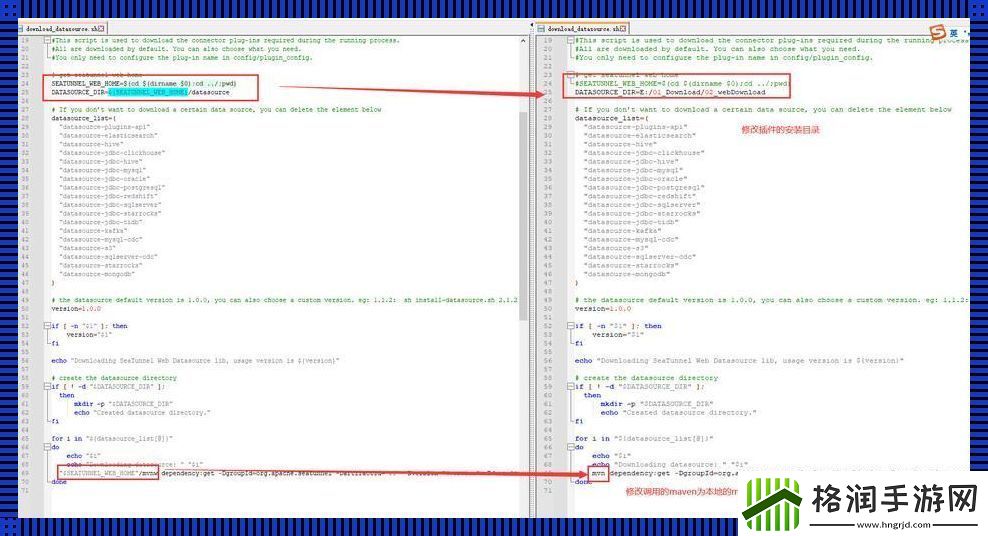Collapse comment block fold at line 19, right pane
The width and height of the screenshot is (988, 536).
pyautogui.click(x=570, y=41)
